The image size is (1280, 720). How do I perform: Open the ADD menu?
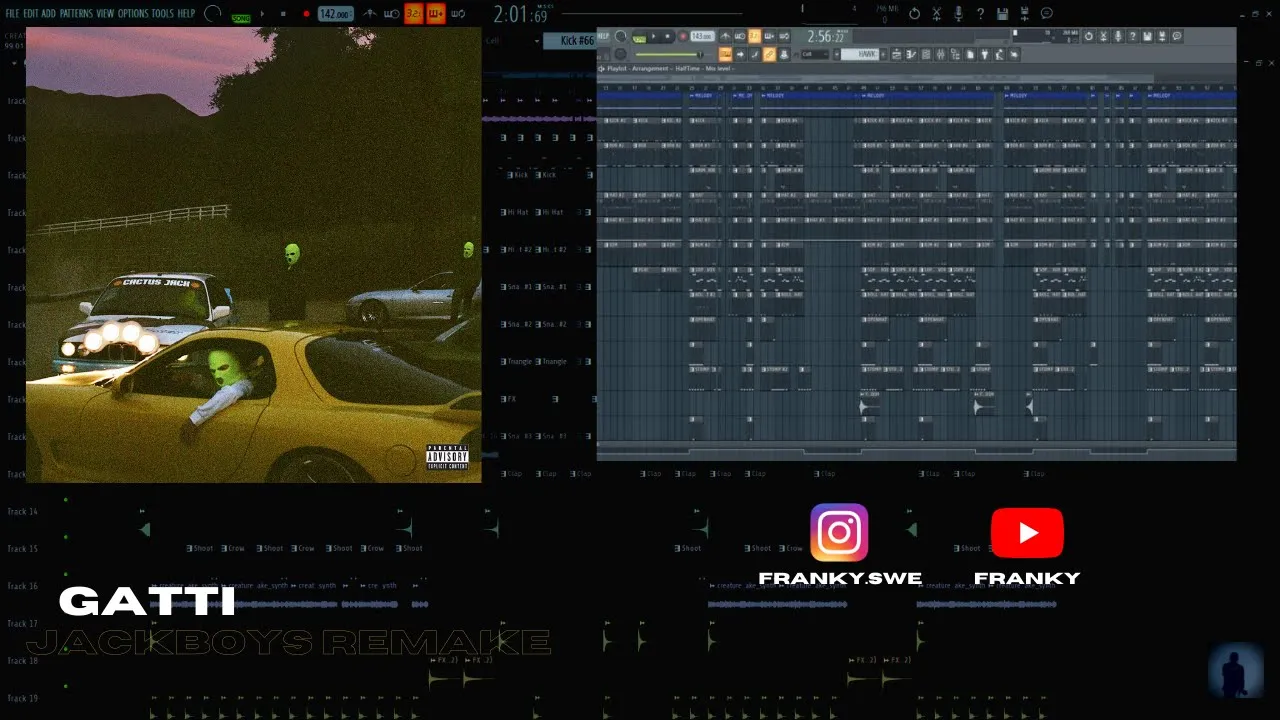[49, 13]
